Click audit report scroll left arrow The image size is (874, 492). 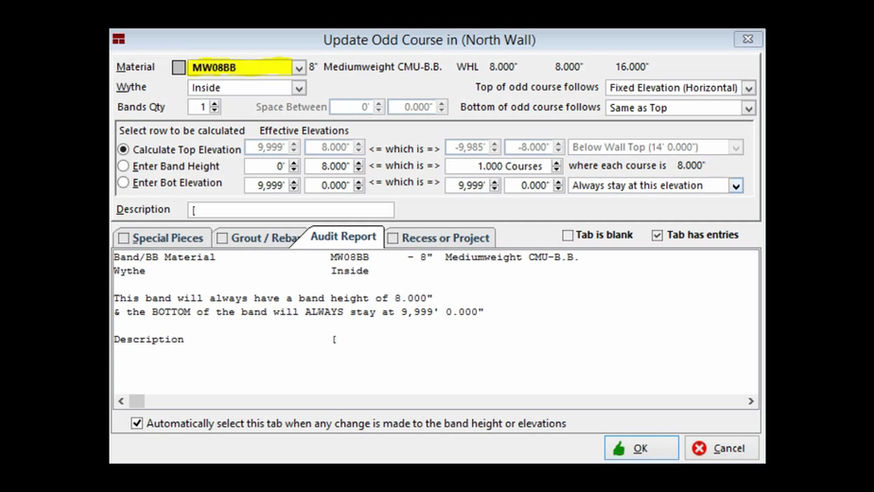pyautogui.click(x=121, y=401)
